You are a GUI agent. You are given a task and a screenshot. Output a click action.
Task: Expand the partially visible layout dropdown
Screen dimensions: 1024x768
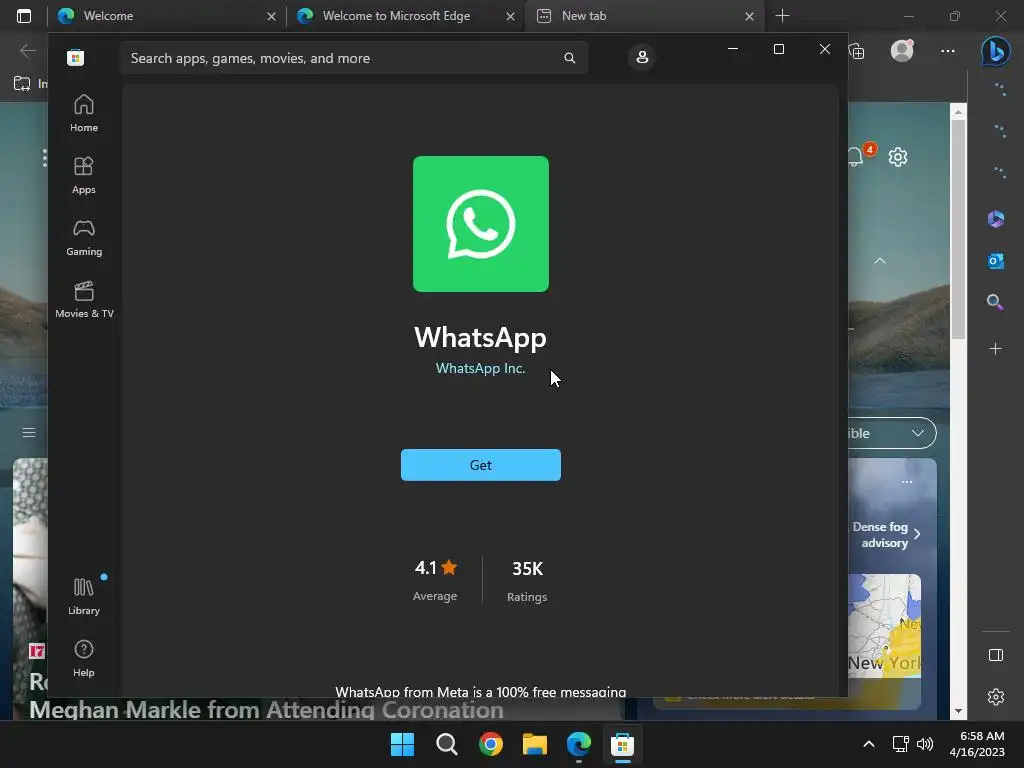[892, 433]
